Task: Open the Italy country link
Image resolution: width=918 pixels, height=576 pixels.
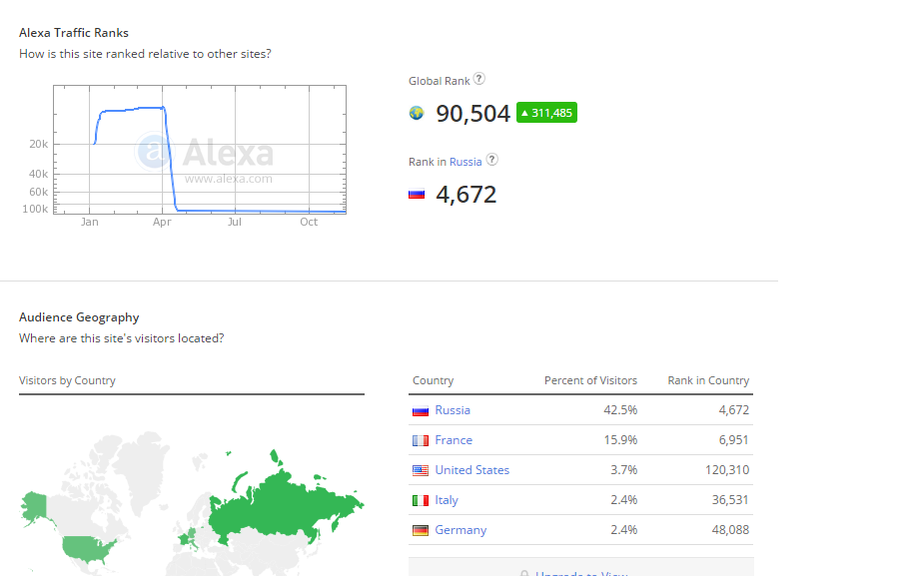Action: click(447, 500)
